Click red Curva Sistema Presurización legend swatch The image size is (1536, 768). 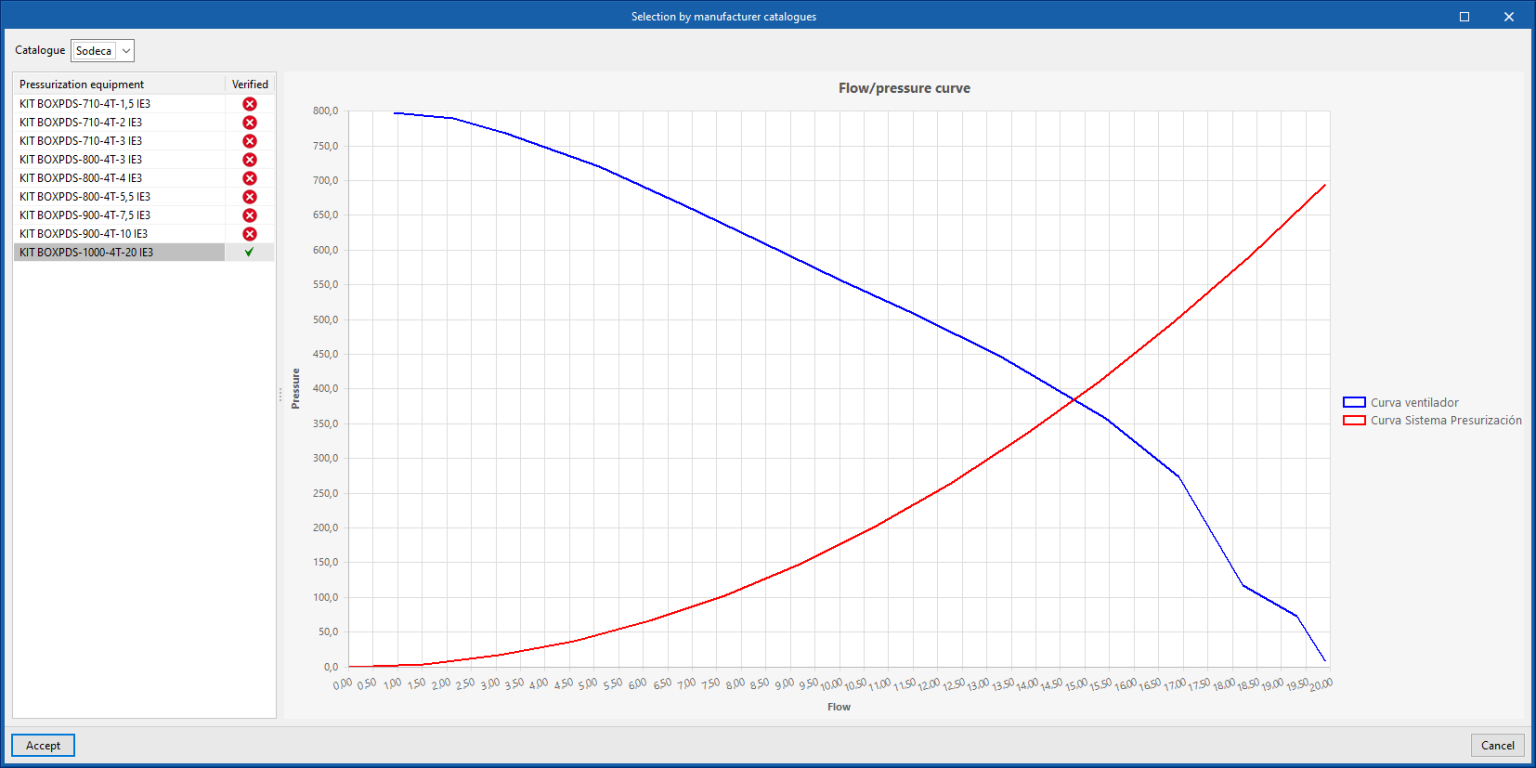tap(1354, 420)
